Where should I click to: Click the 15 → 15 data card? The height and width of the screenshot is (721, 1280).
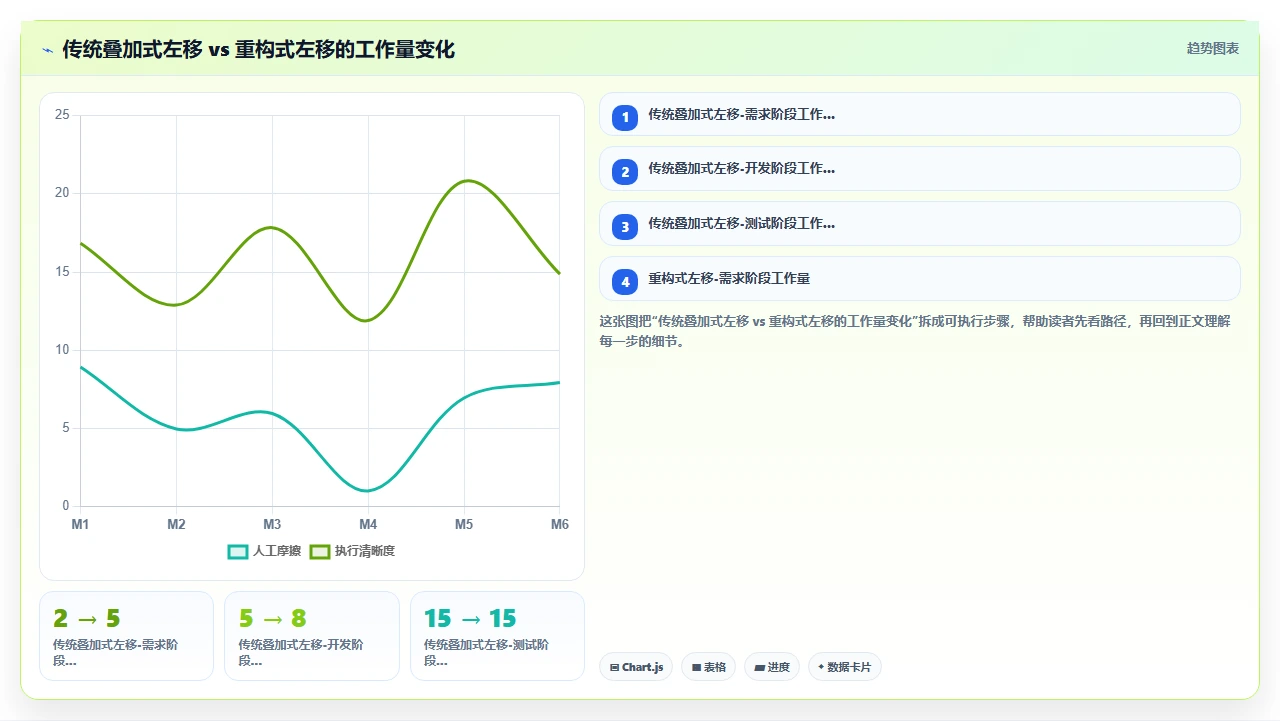[x=497, y=636]
